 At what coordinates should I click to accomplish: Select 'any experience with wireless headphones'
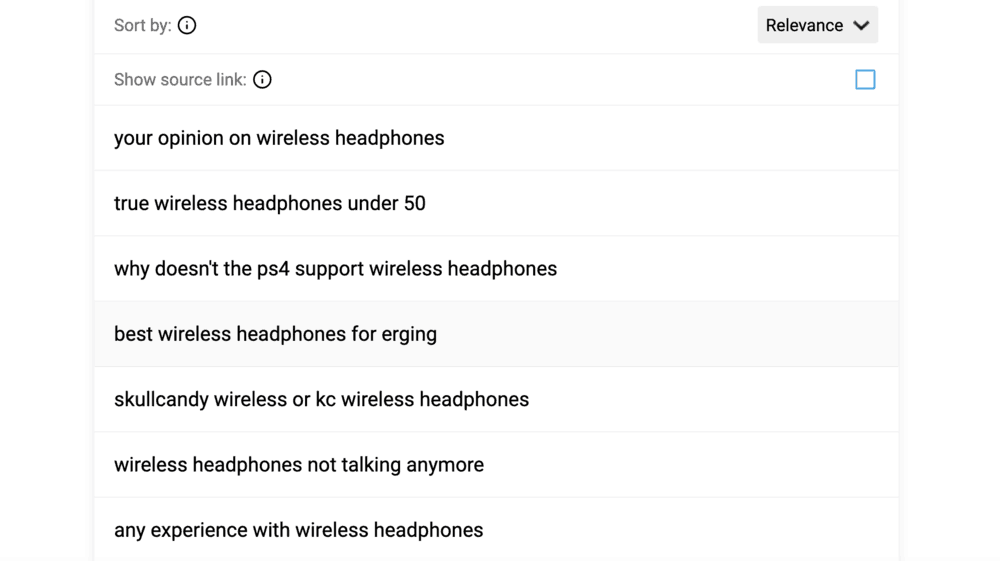click(298, 530)
